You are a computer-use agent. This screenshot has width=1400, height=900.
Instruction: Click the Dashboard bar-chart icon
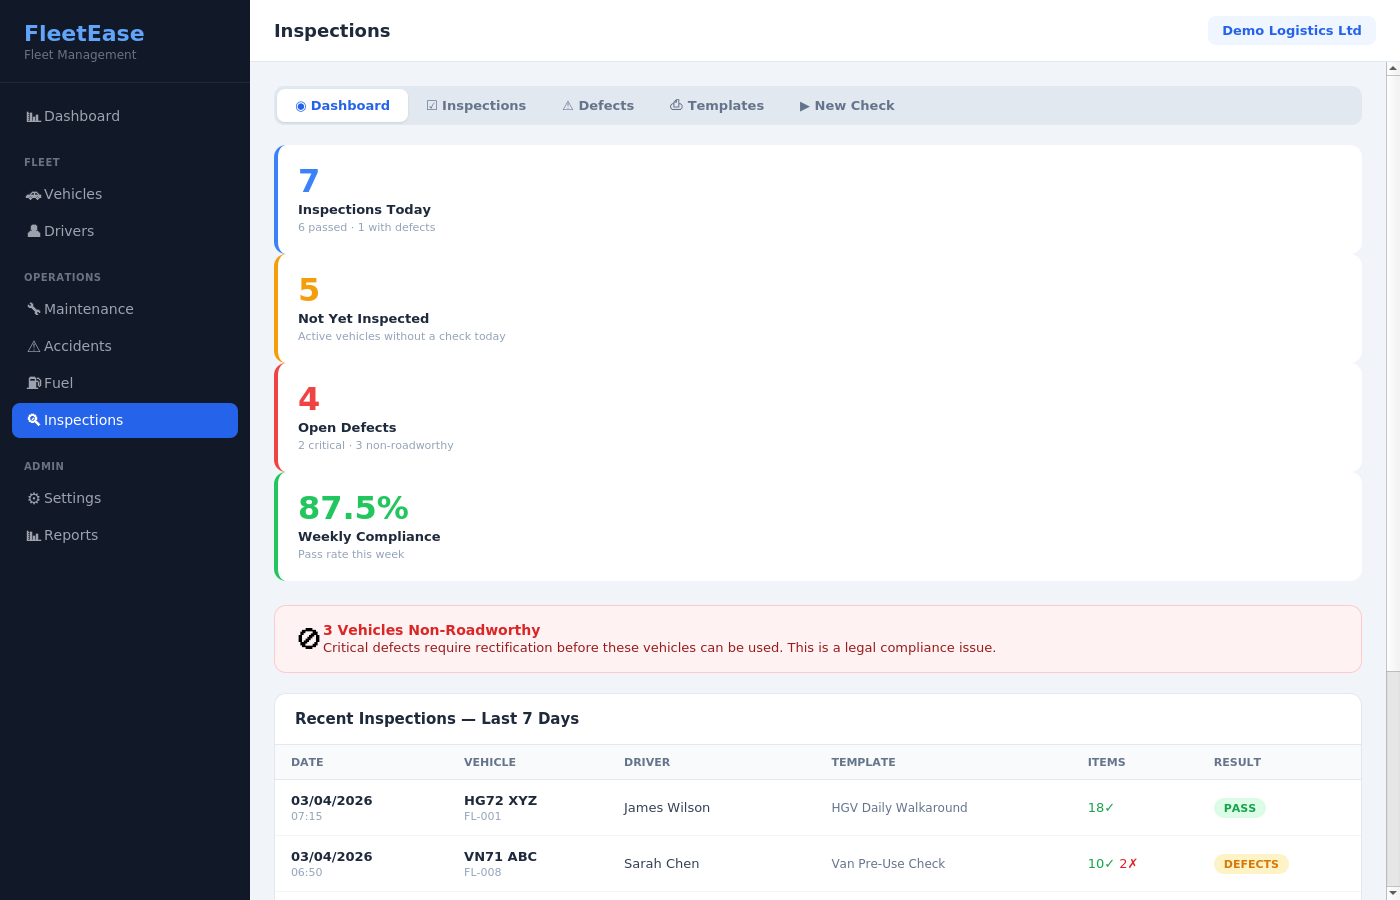[x=33, y=116]
